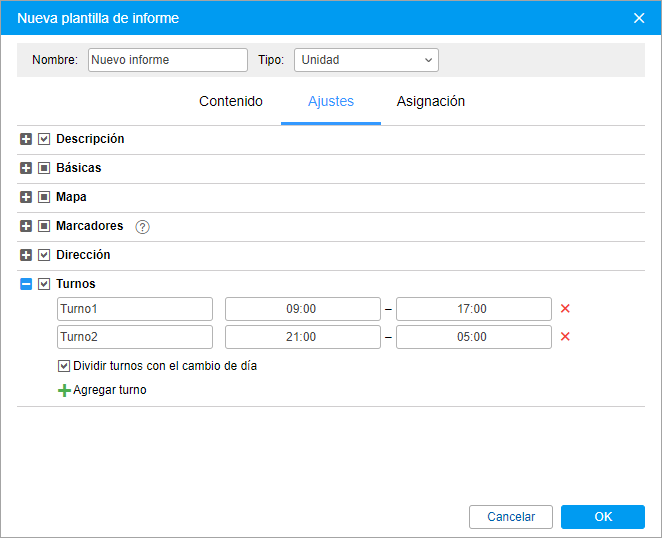Confirm with the OK button
662x538 pixels.
[603, 517]
